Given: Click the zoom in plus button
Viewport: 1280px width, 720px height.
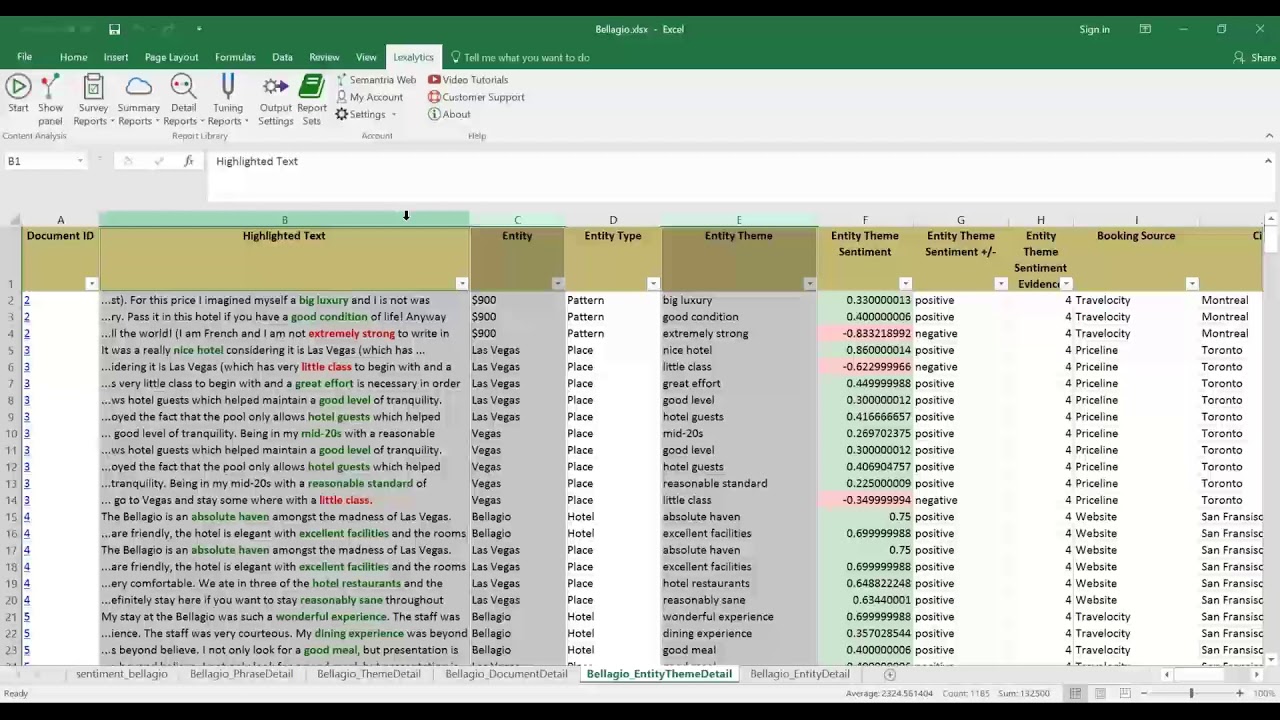Looking at the screenshot, I should point(1239,693).
